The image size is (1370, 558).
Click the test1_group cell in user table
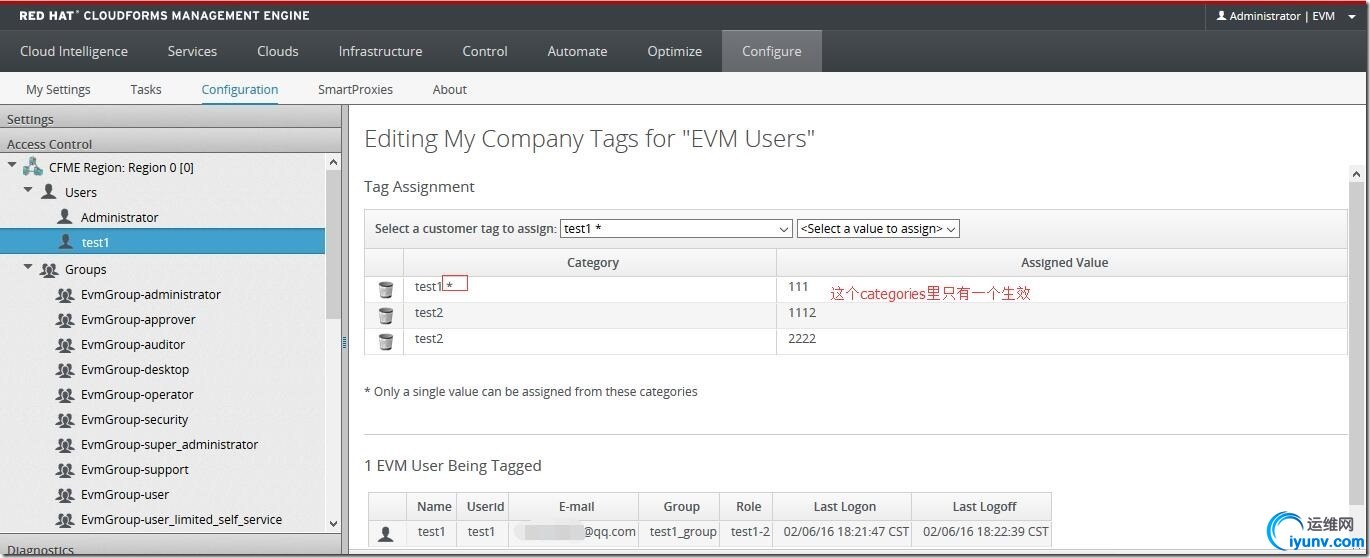click(x=682, y=532)
